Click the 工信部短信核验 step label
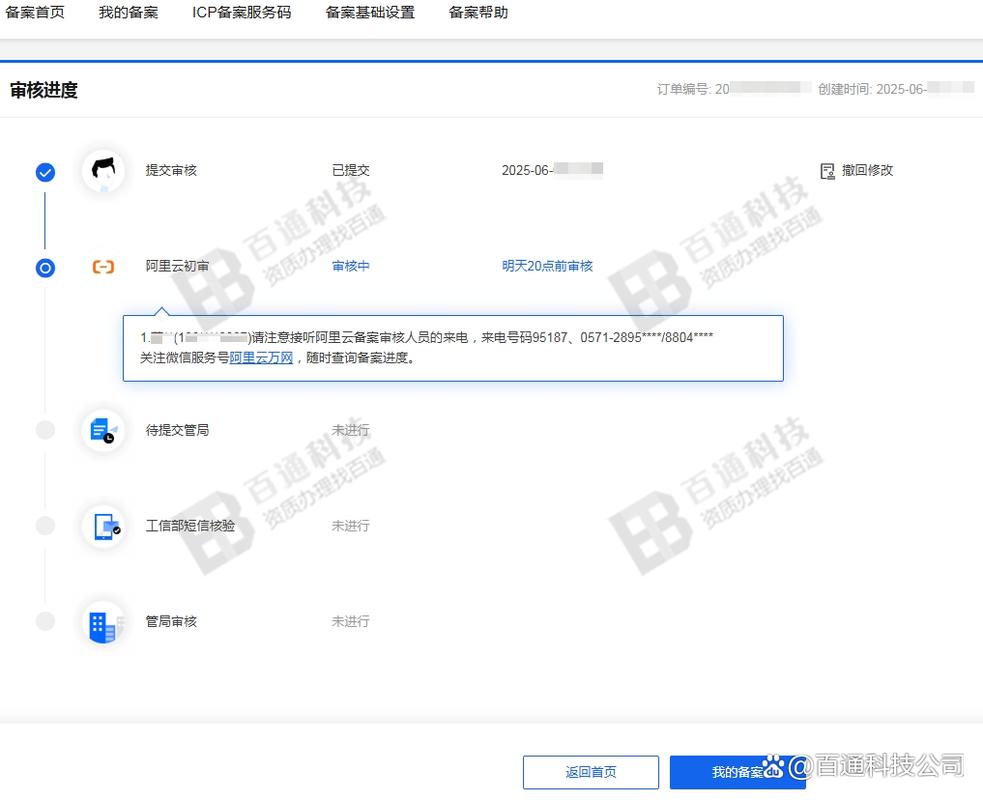This screenshot has width=983, height=800. (x=190, y=525)
